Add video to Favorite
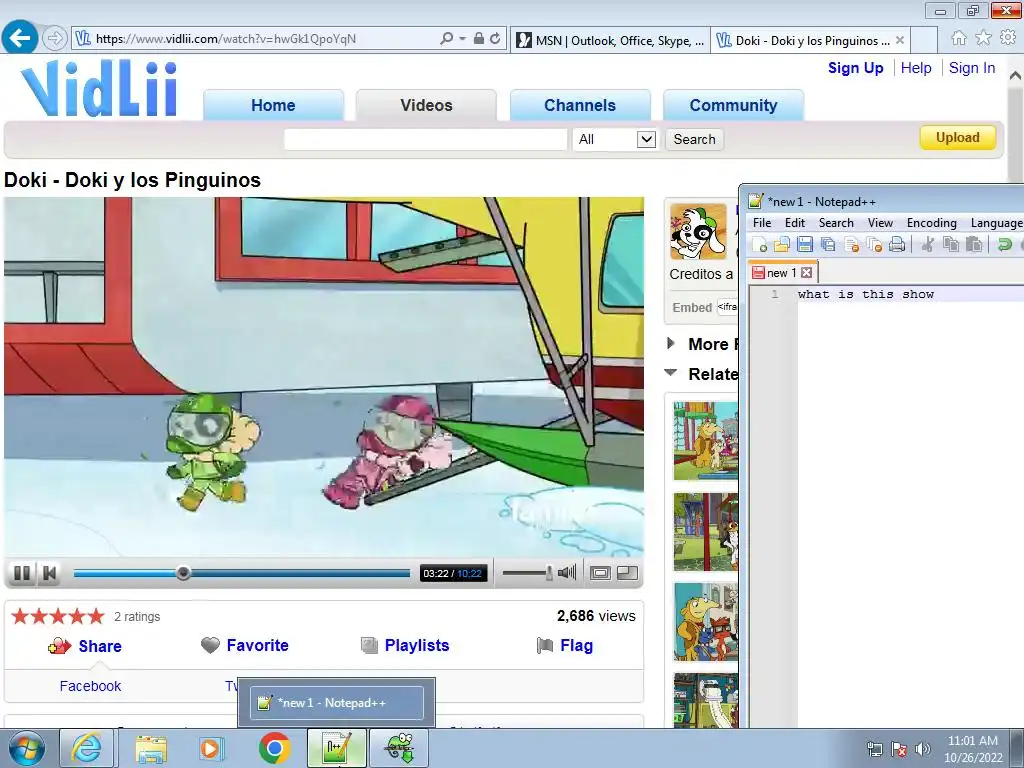 click(x=244, y=645)
